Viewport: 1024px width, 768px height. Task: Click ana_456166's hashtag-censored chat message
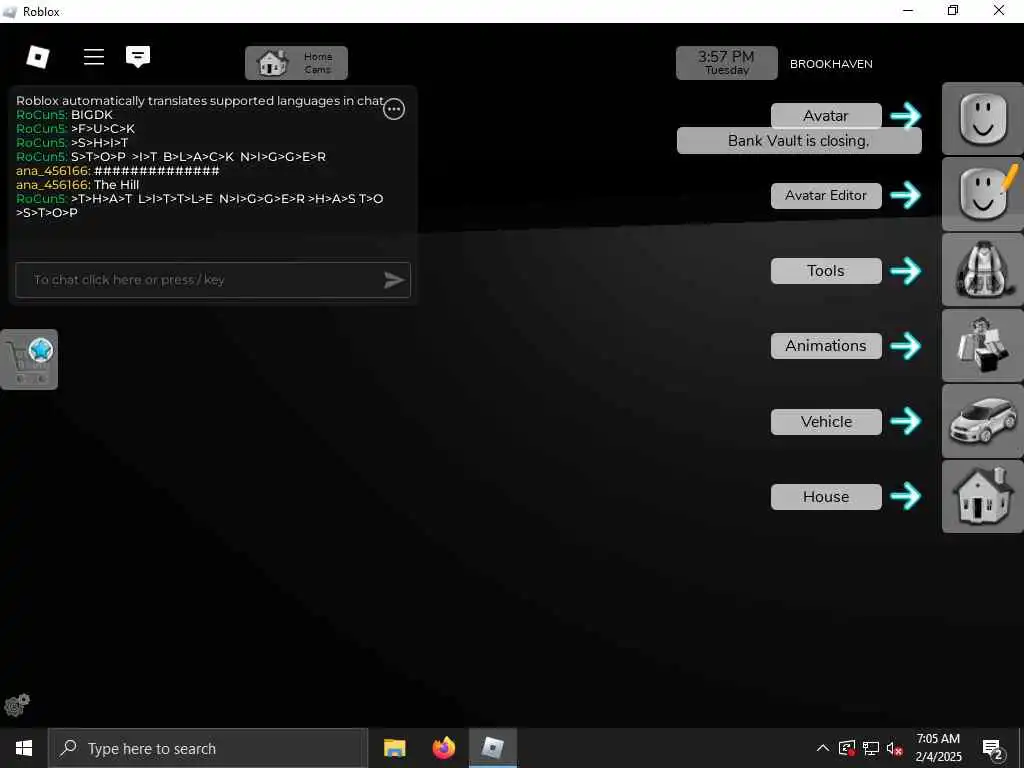(118, 171)
